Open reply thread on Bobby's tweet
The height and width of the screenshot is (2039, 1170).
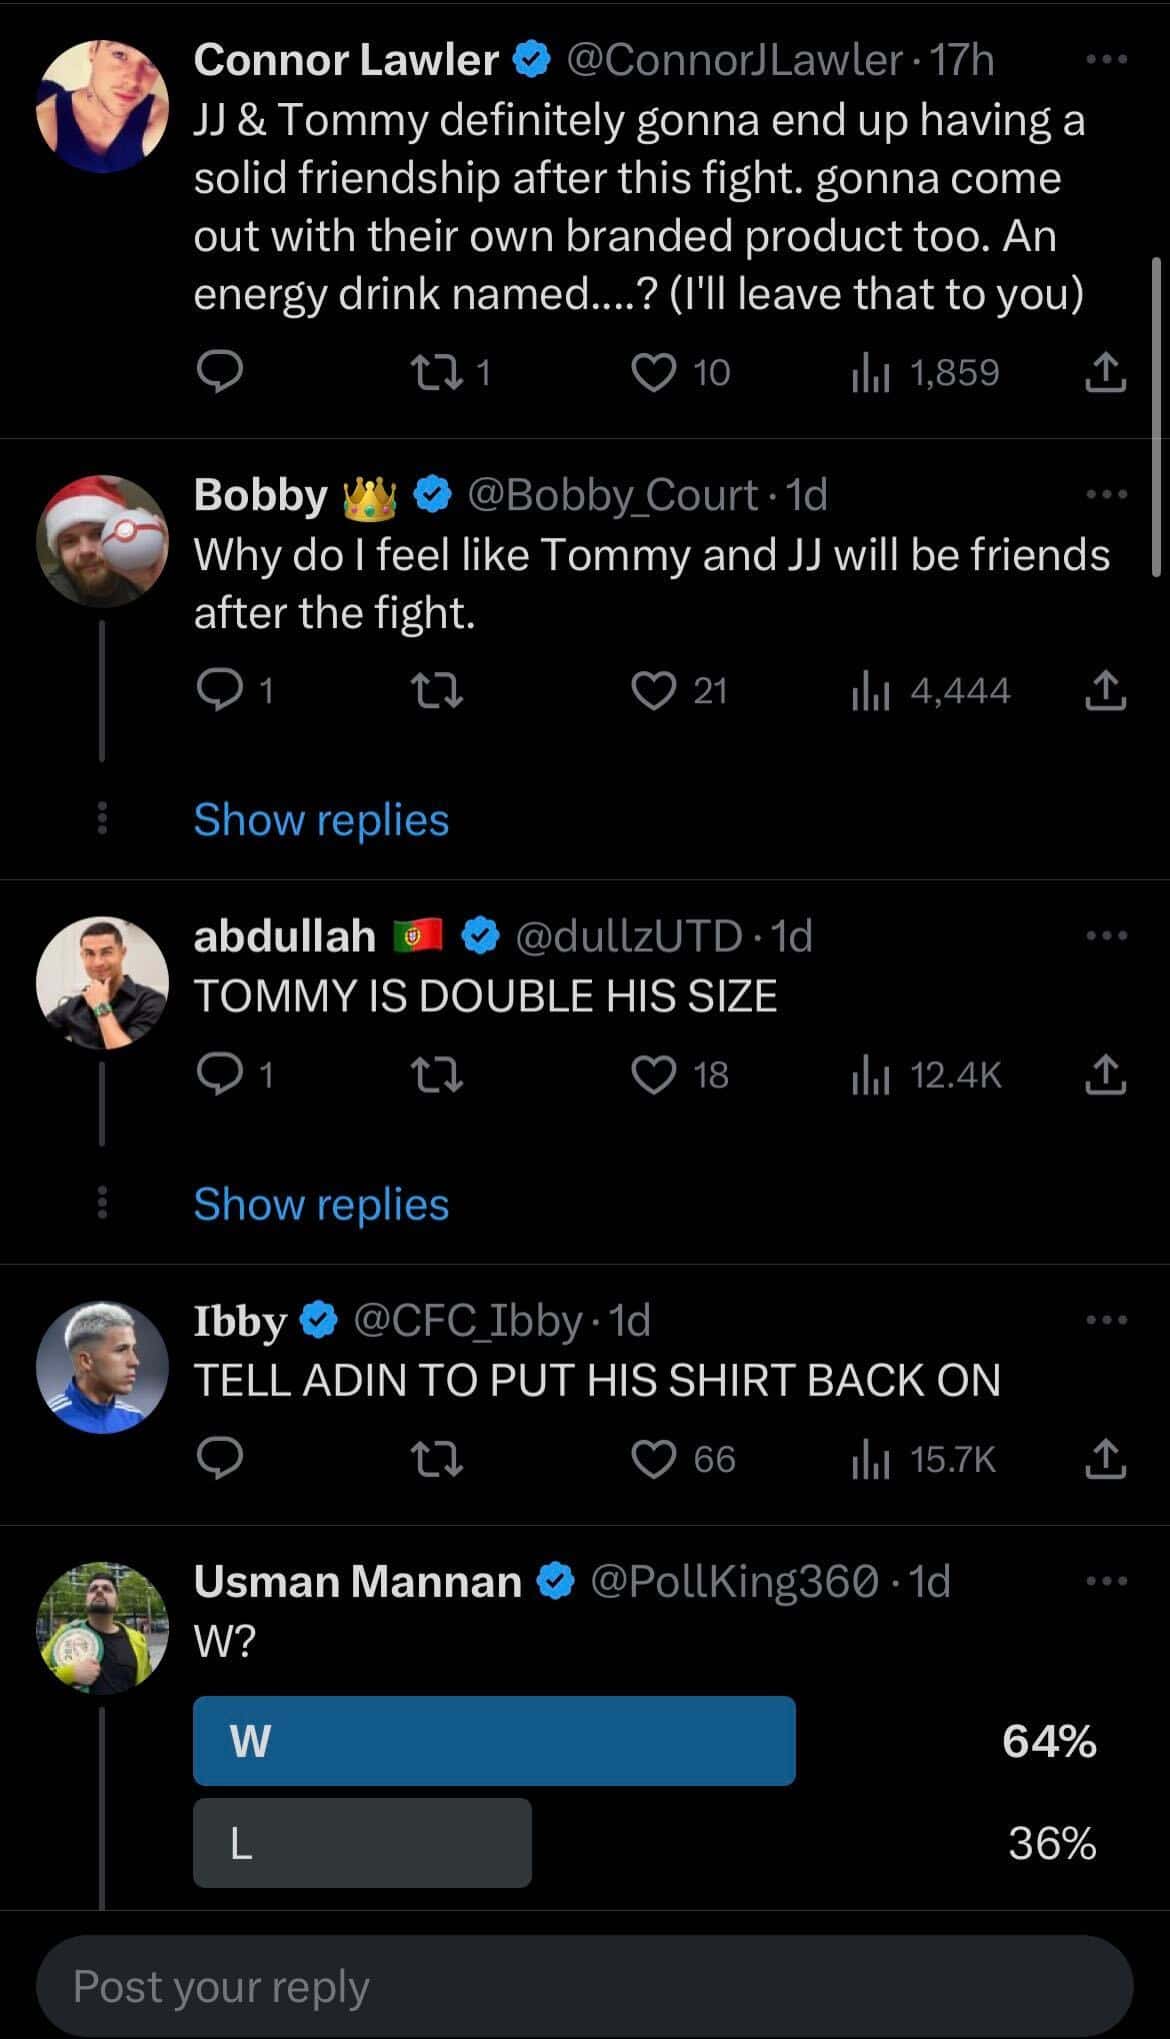(219, 691)
